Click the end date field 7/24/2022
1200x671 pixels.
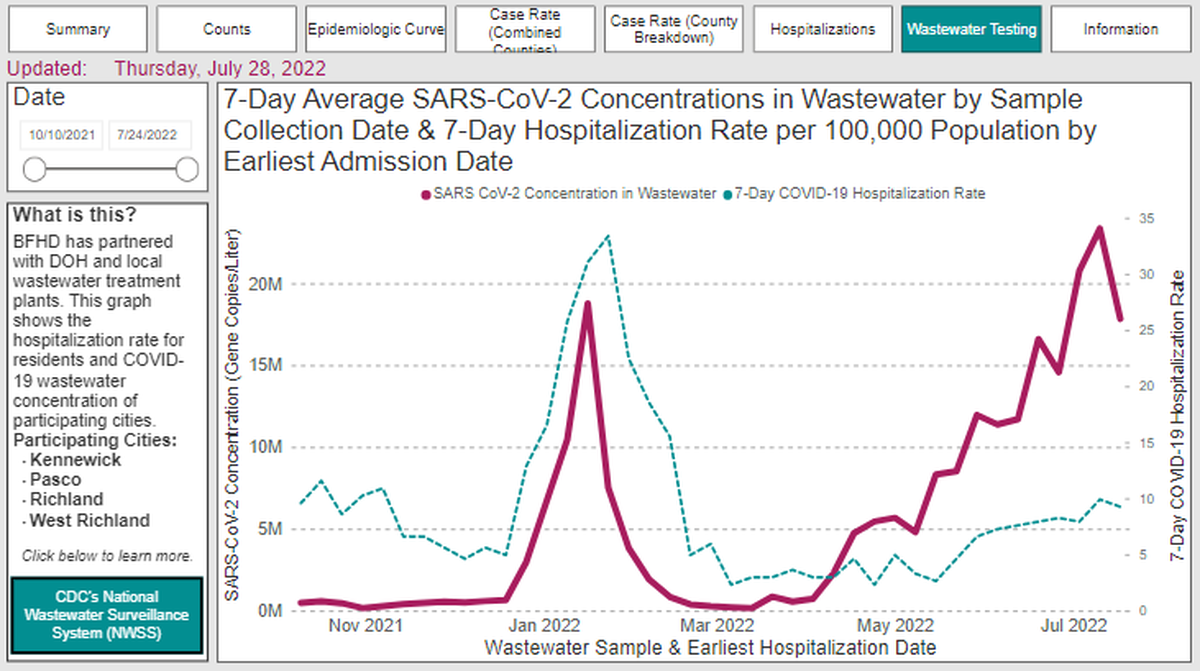[150, 135]
